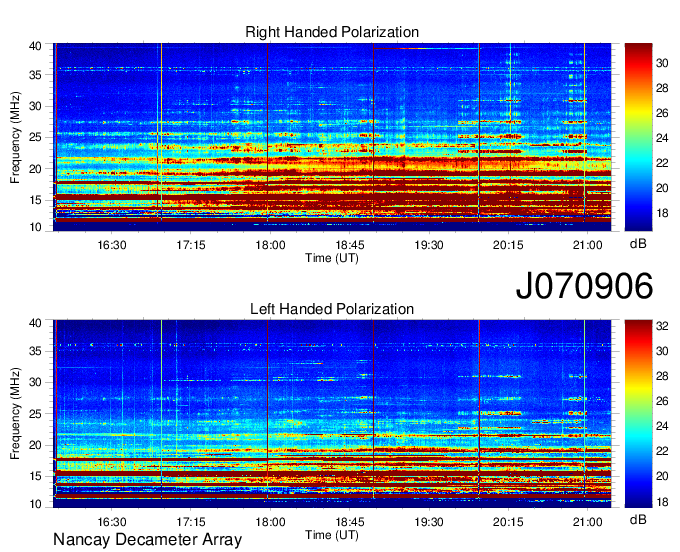Click the "28" value on the upper color bar
680x552 pixels.
[x=662, y=88]
